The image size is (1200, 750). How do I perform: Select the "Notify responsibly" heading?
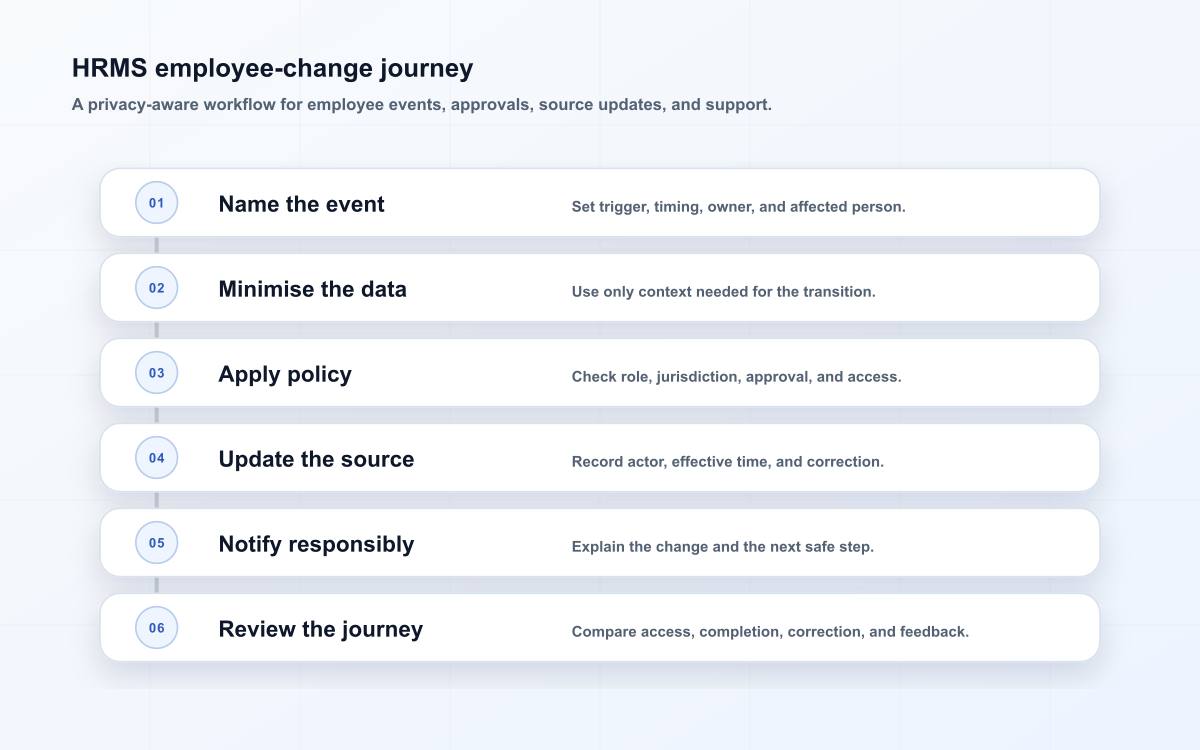pyautogui.click(x=316, y=544)
